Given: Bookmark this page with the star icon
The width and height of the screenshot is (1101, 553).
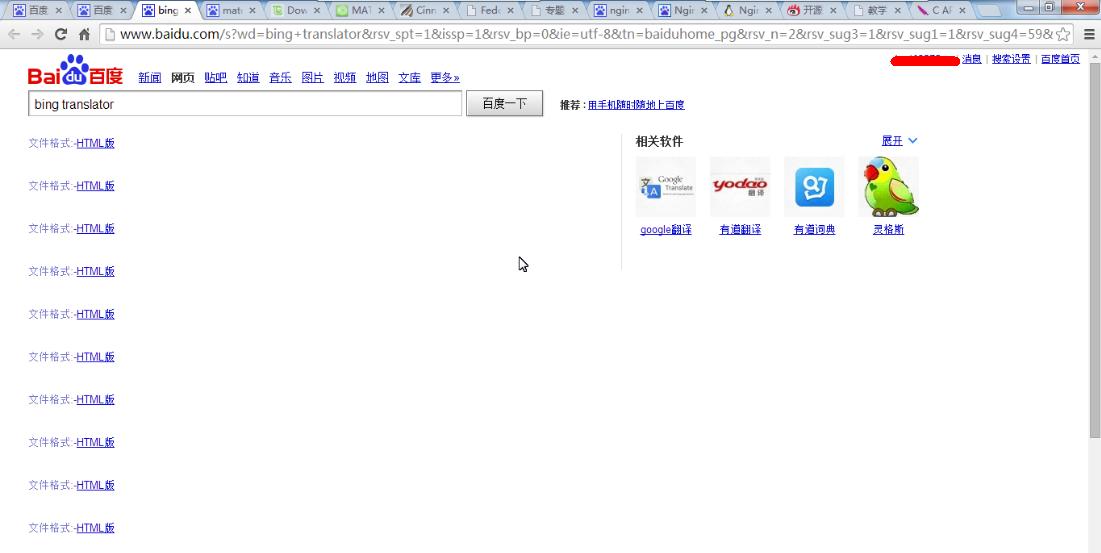Looking at the screenshot, I should (x=1063, y=34).
